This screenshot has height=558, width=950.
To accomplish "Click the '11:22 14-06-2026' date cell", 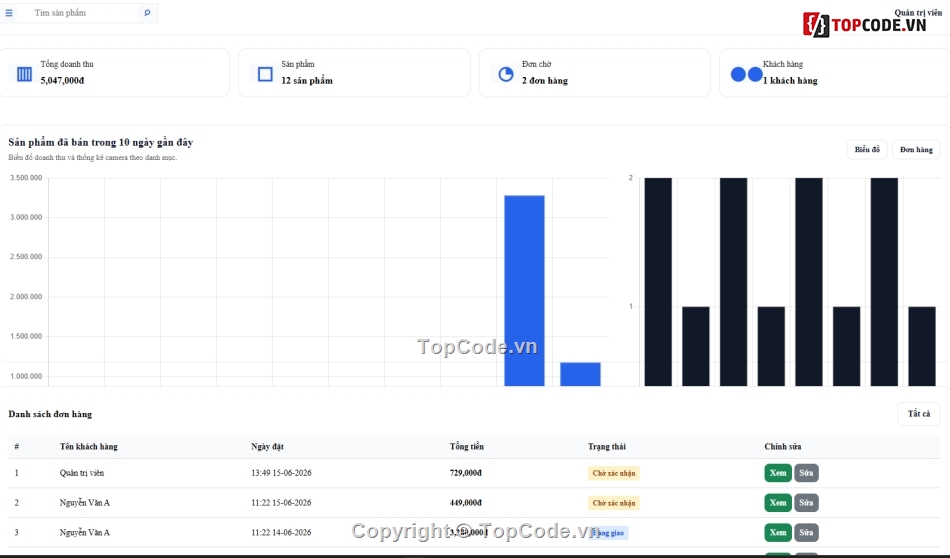I will coord(281,533).
